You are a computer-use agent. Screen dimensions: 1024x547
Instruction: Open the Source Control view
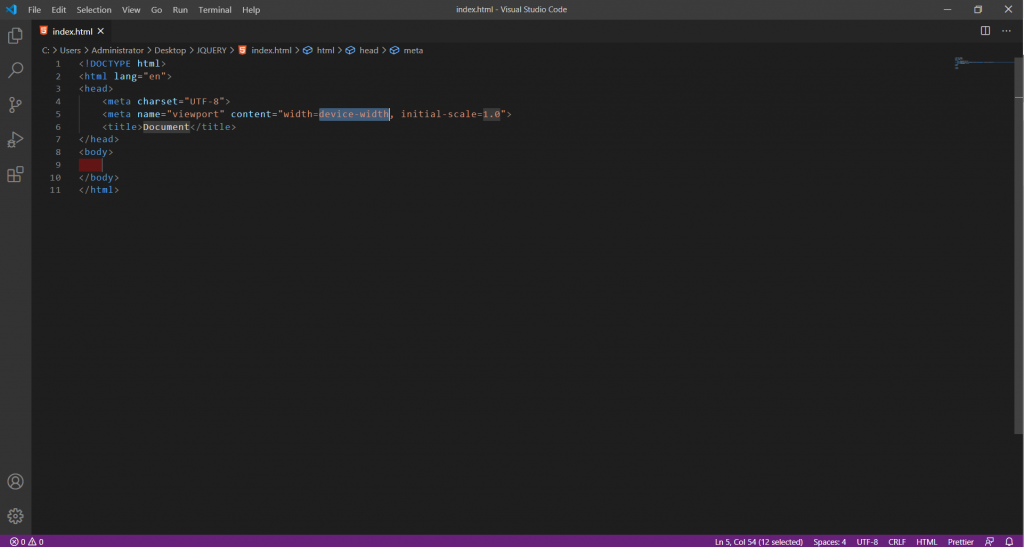(x=15, y=105)
